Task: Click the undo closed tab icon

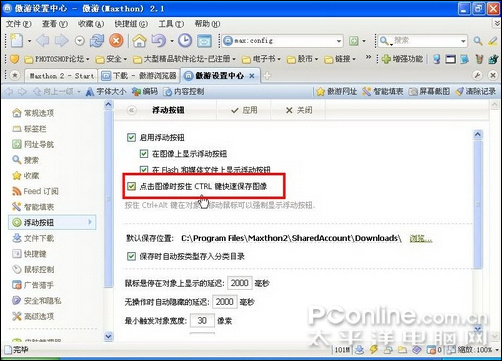Action: point(159,41)
